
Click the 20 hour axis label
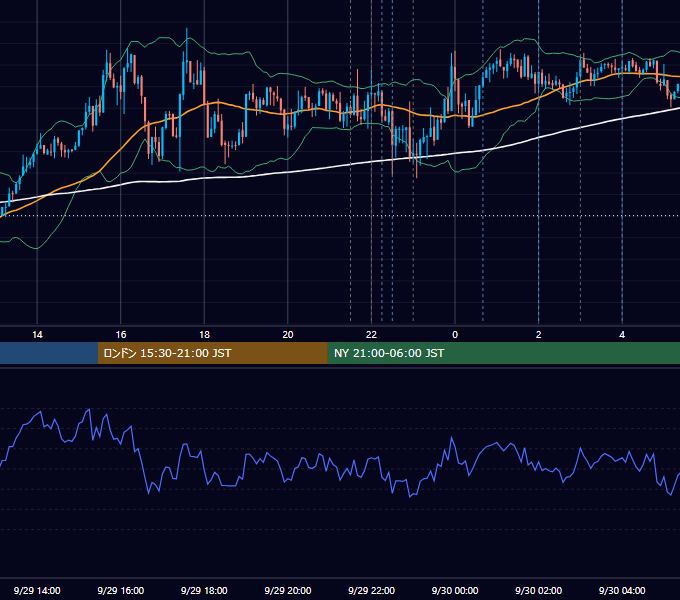(x=288, y=335)
